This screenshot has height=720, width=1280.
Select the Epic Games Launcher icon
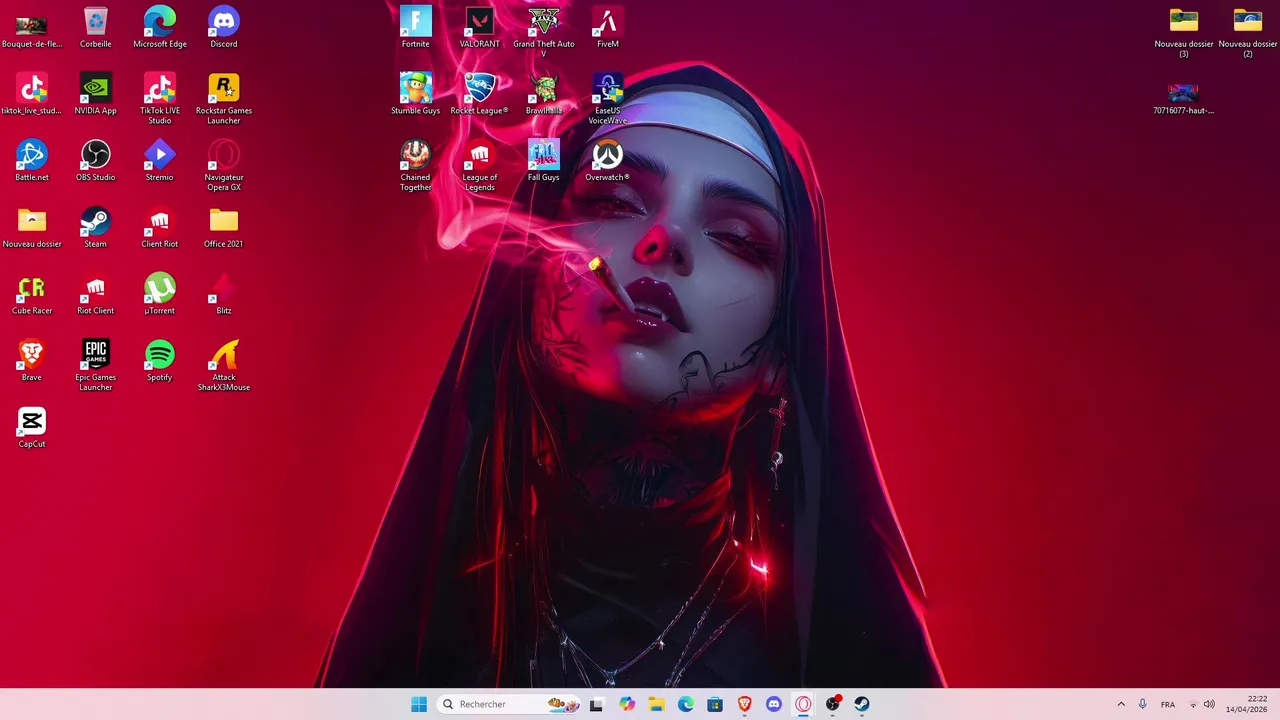pos(95,366)
